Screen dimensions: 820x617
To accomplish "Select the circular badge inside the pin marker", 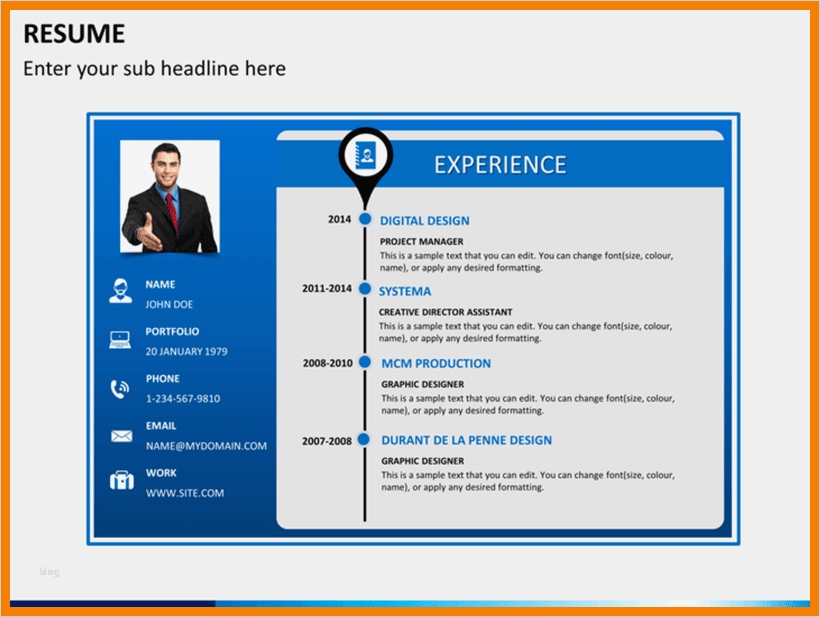I will [x=365, y=152].
